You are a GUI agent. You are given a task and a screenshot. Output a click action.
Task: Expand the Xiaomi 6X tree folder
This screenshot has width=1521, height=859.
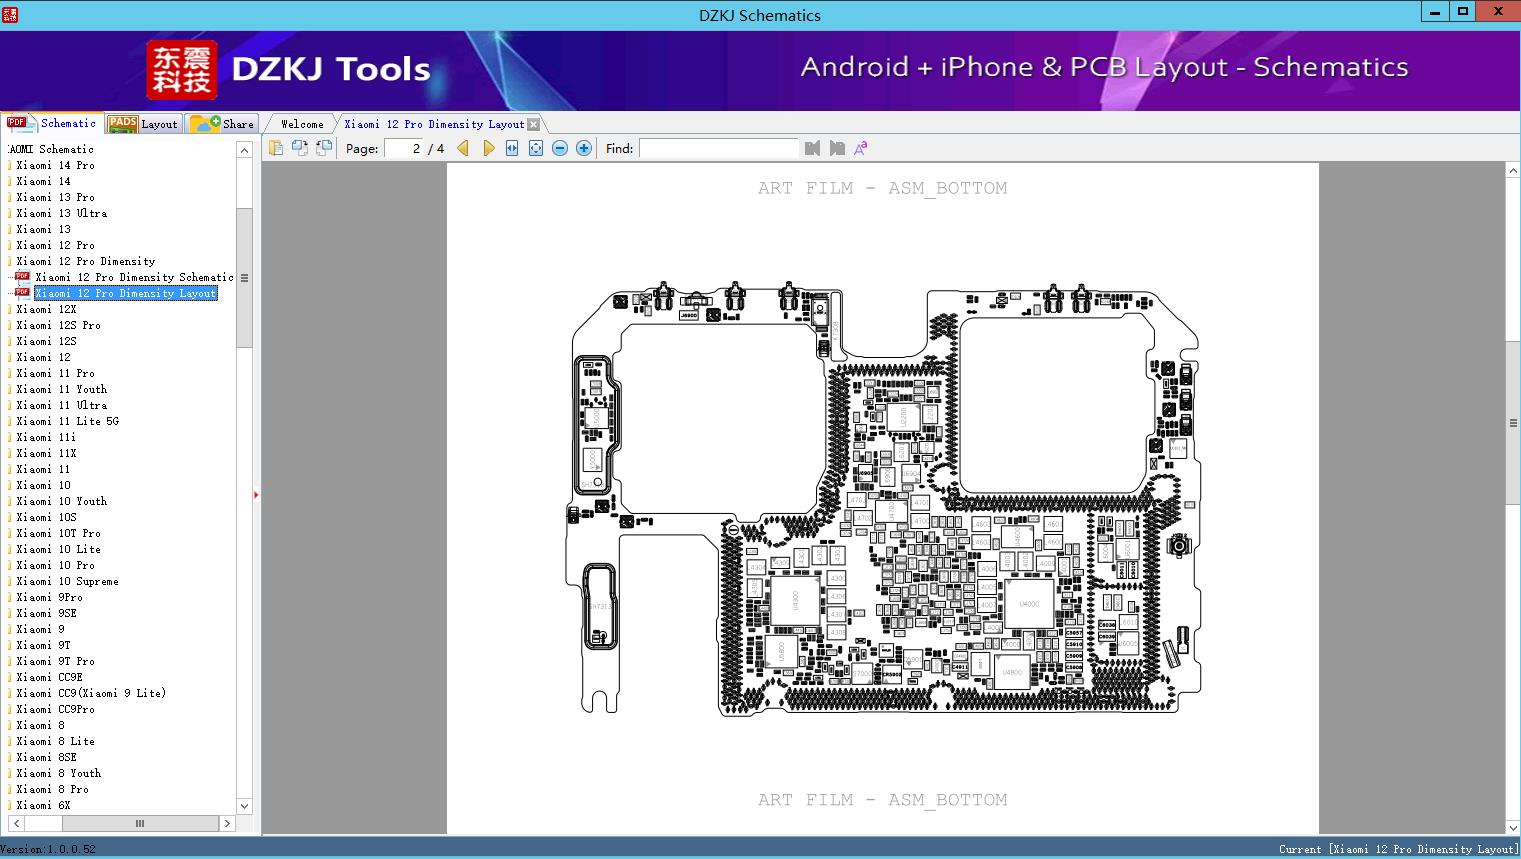coord(43,805)
